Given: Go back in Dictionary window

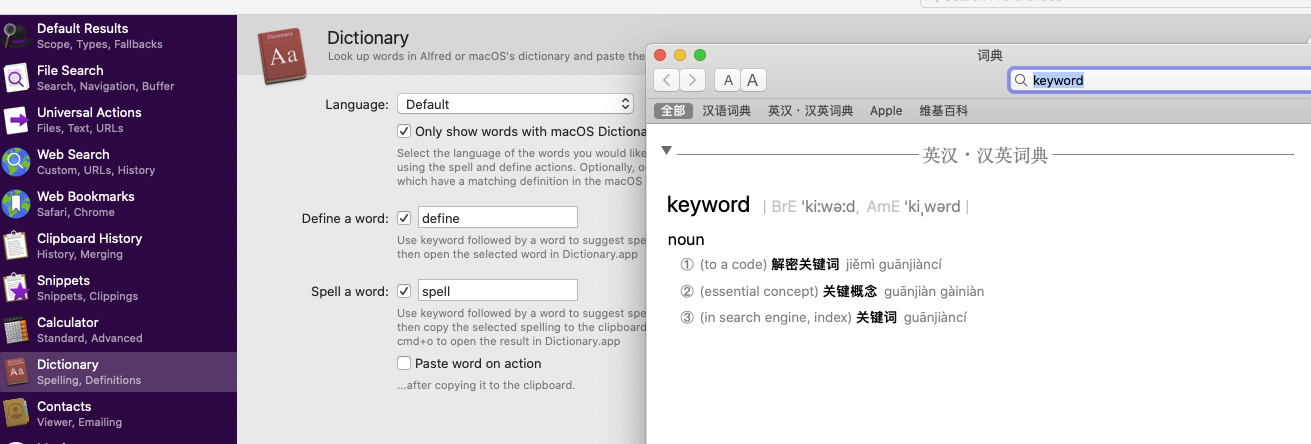Looking at the screenshot, I should [667, 81].
